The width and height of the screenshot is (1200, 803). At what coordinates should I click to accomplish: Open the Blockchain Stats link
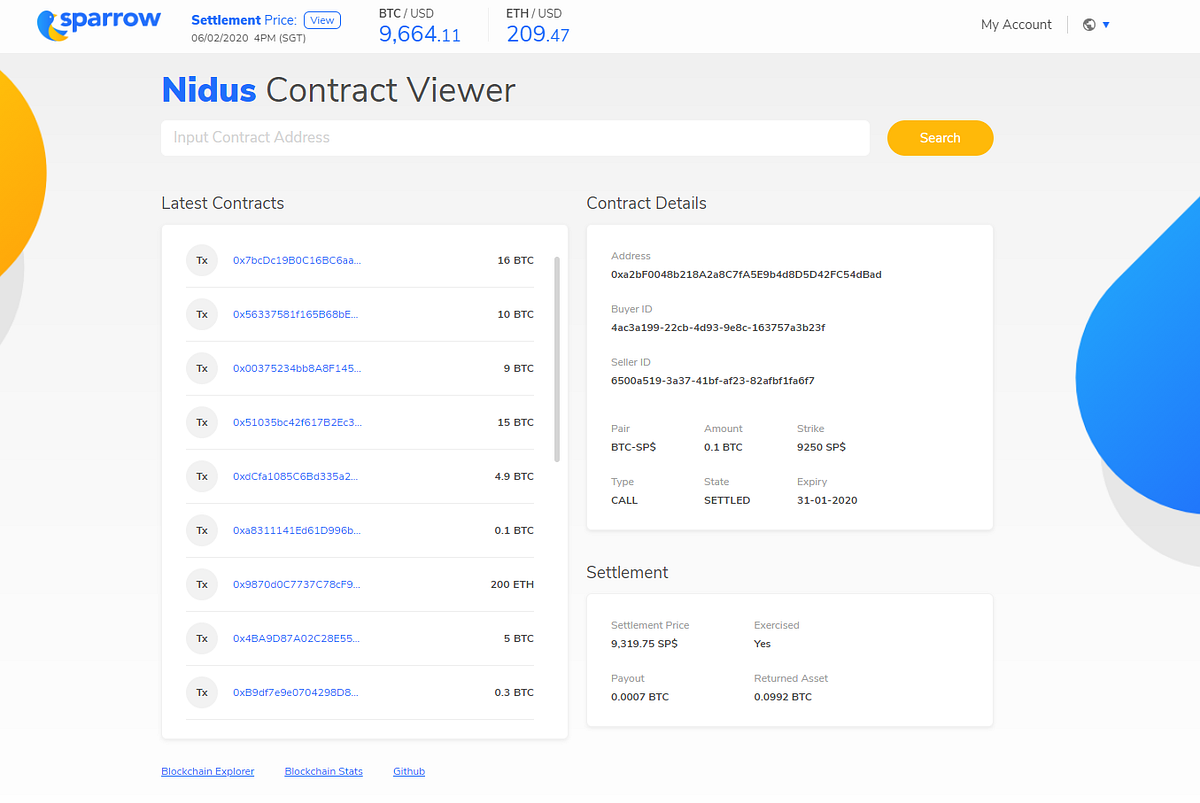324,772
